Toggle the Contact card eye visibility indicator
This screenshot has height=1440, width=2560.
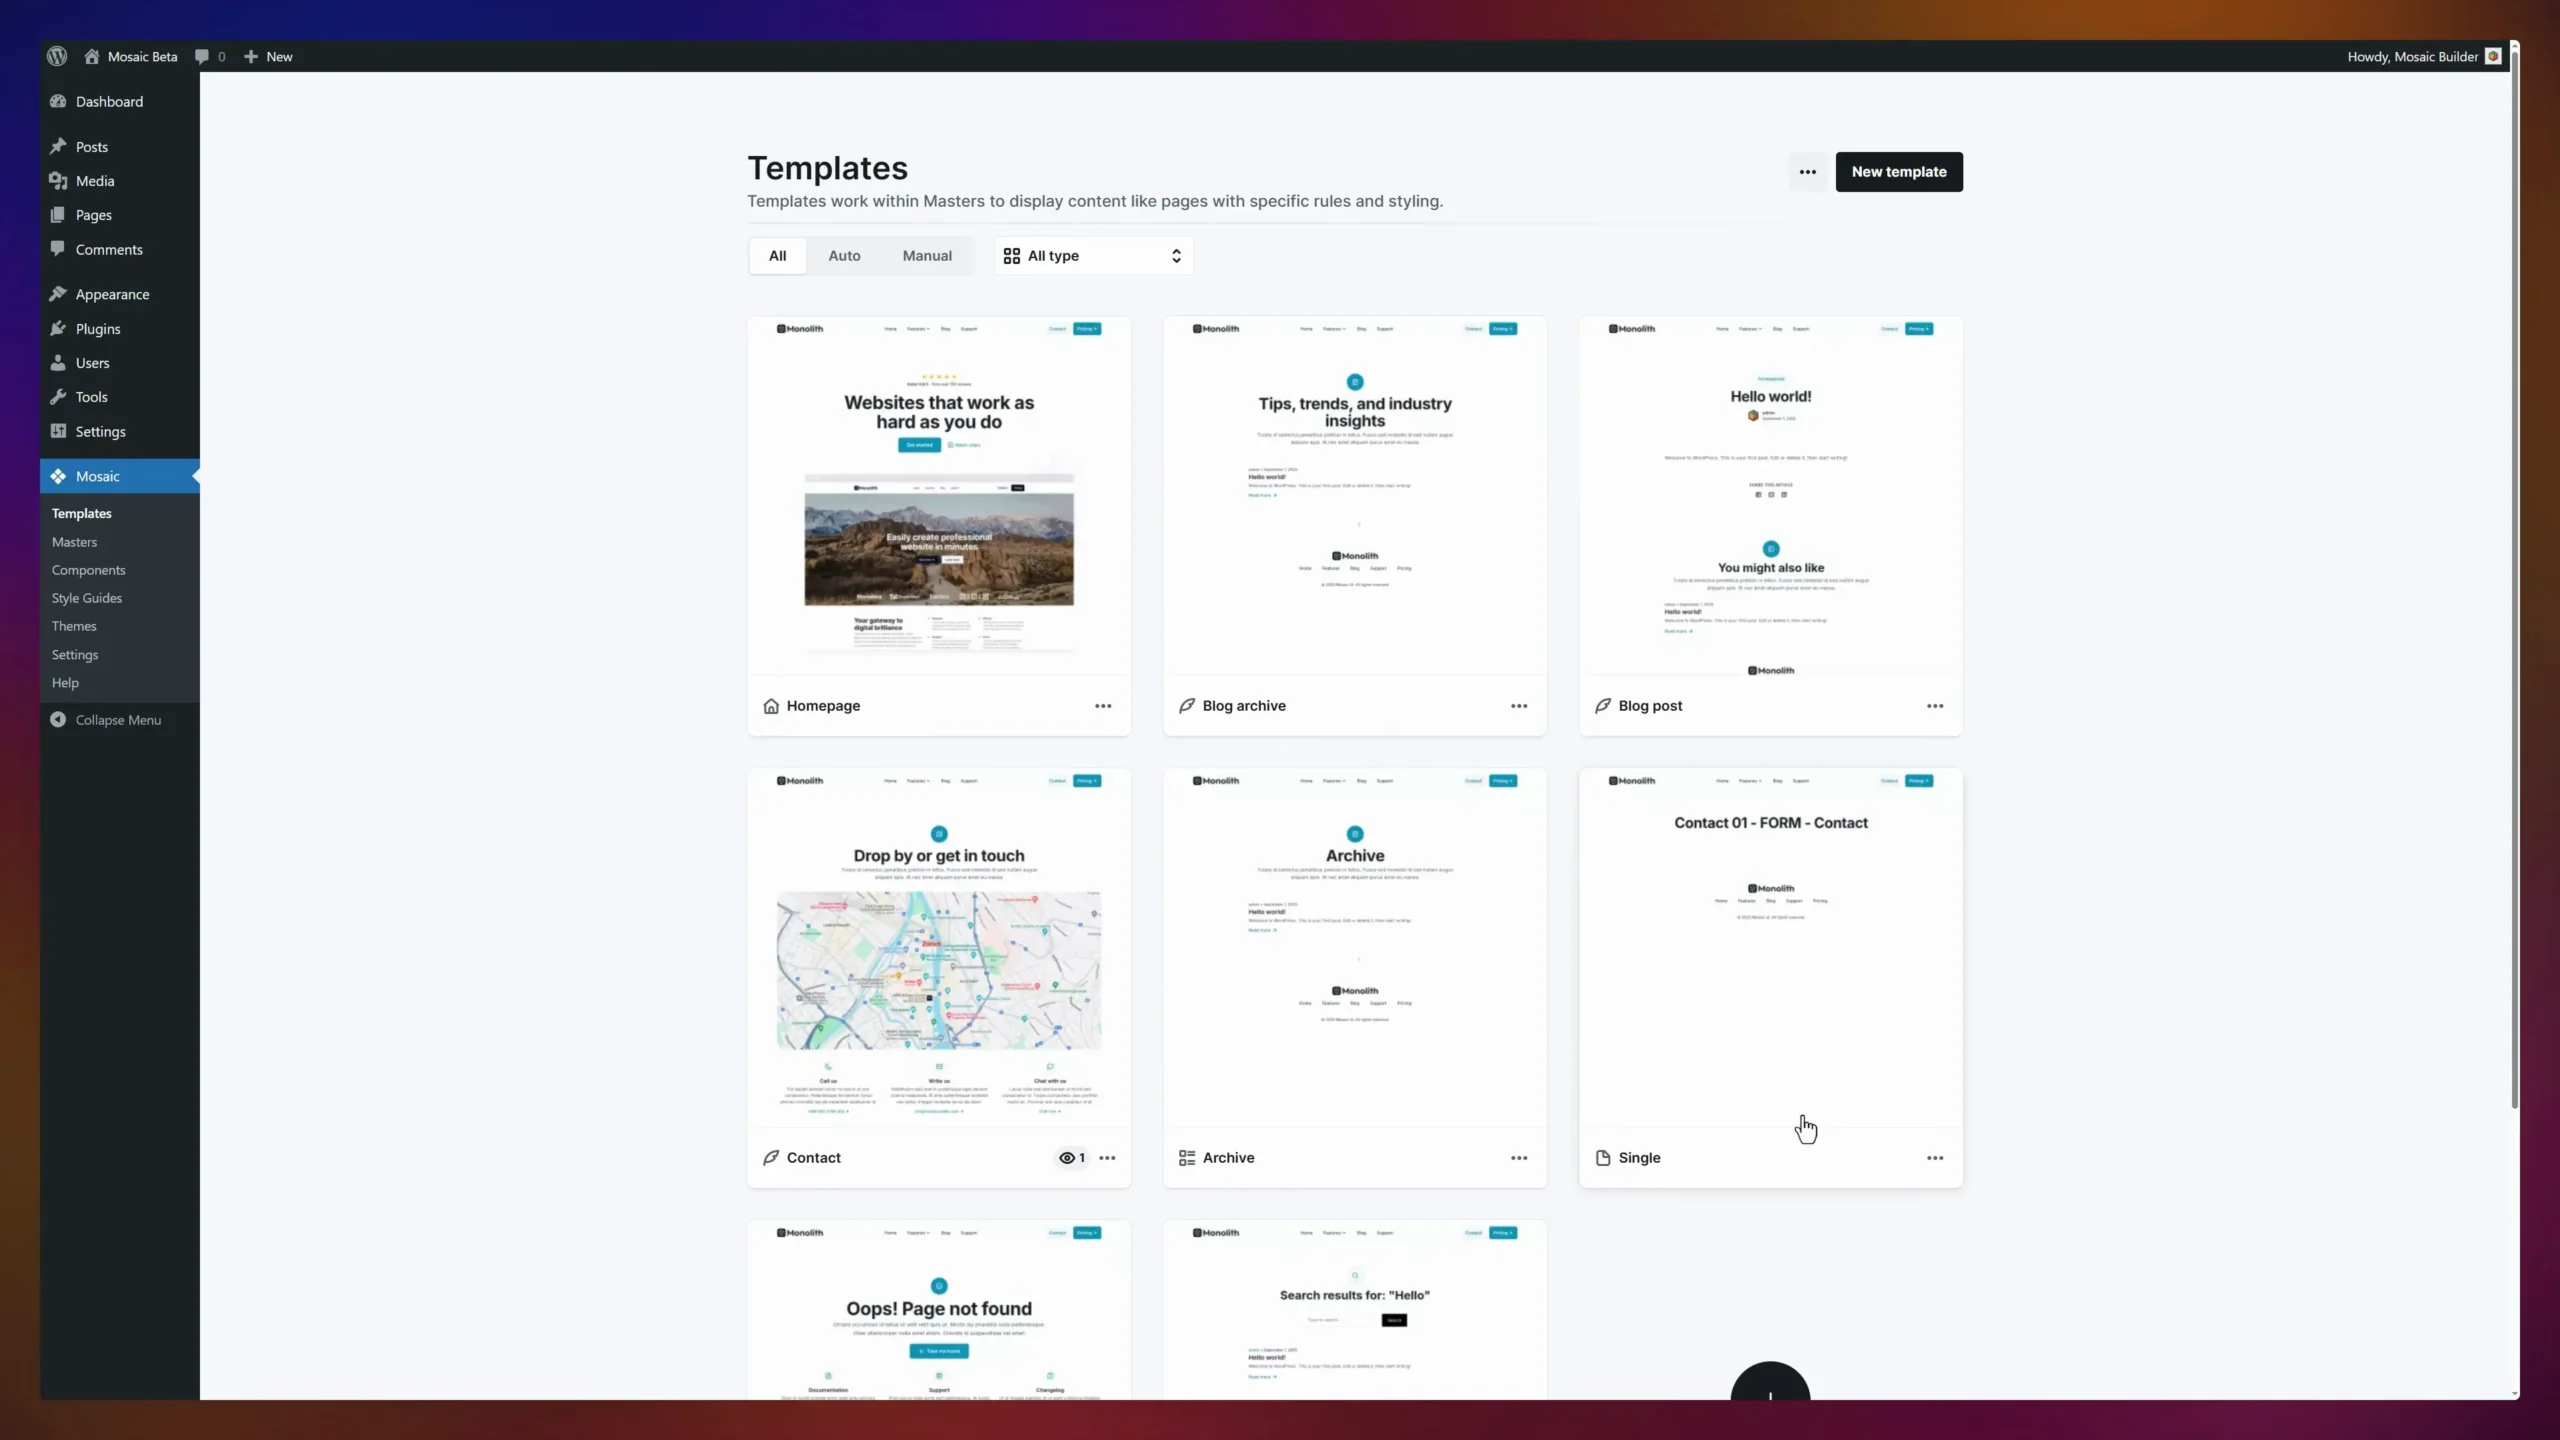pyautogui.click(x=1072, y=1158)
